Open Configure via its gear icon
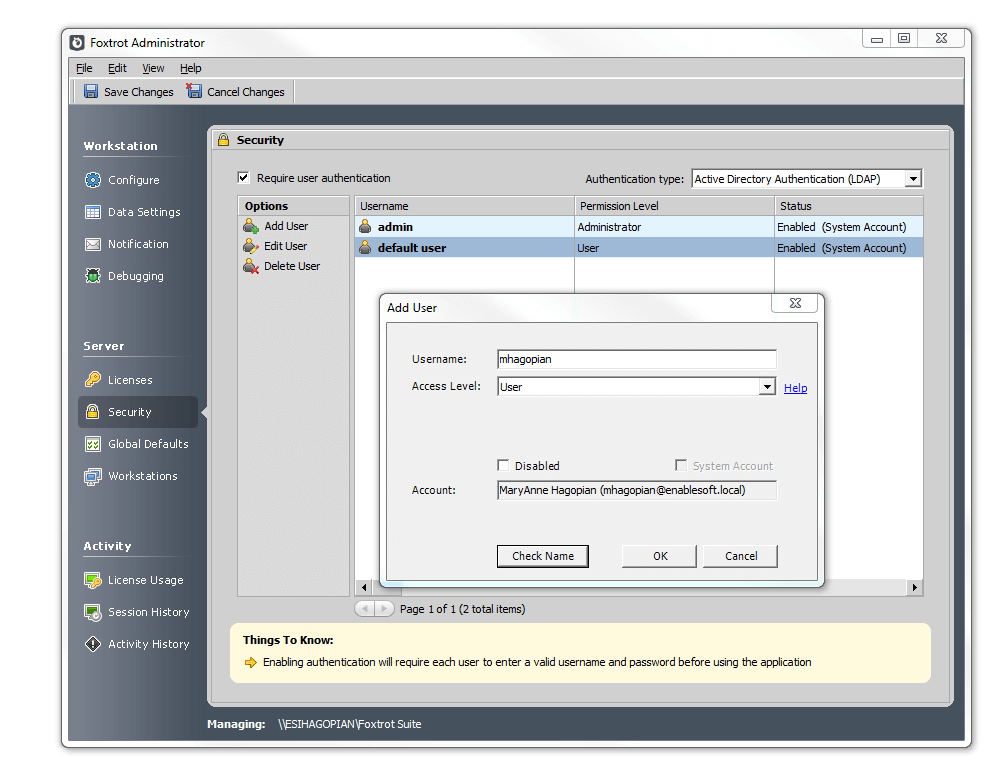1002x771 pixels. pyautogui.click(x=93, y=180)
